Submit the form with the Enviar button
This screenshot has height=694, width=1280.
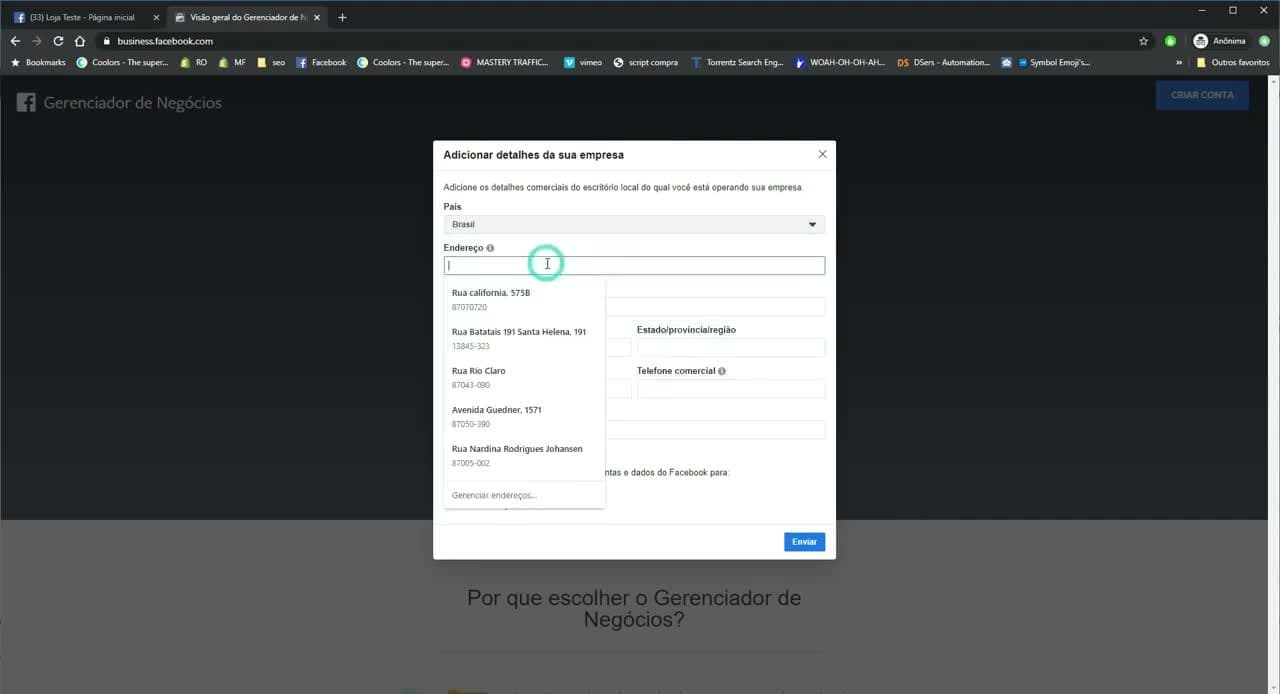pos(804,541)
